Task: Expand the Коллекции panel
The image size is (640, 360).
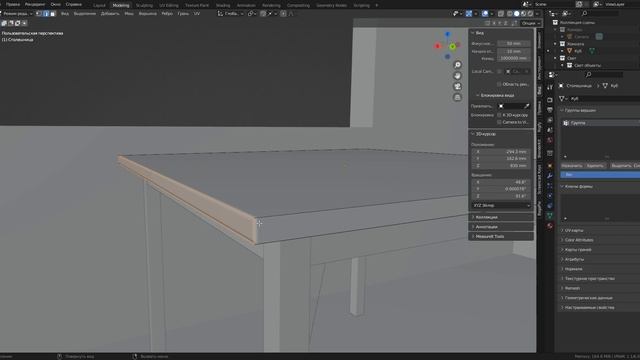Action: coord(501,217)
